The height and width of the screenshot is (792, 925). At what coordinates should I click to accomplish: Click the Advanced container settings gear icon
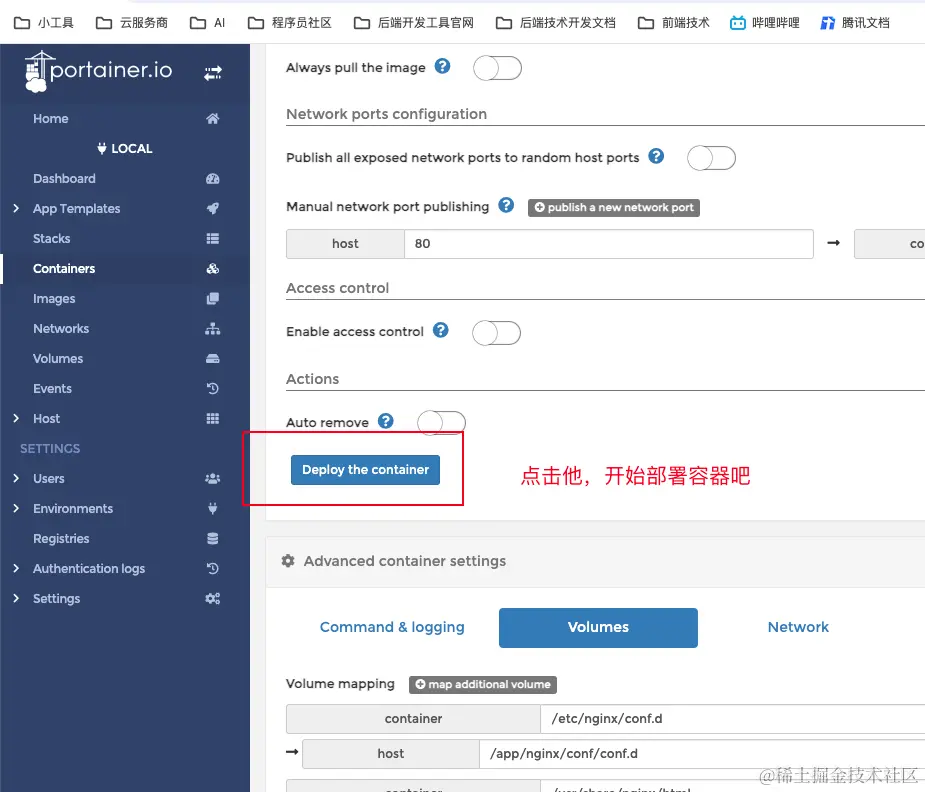(x=288, y=561)
